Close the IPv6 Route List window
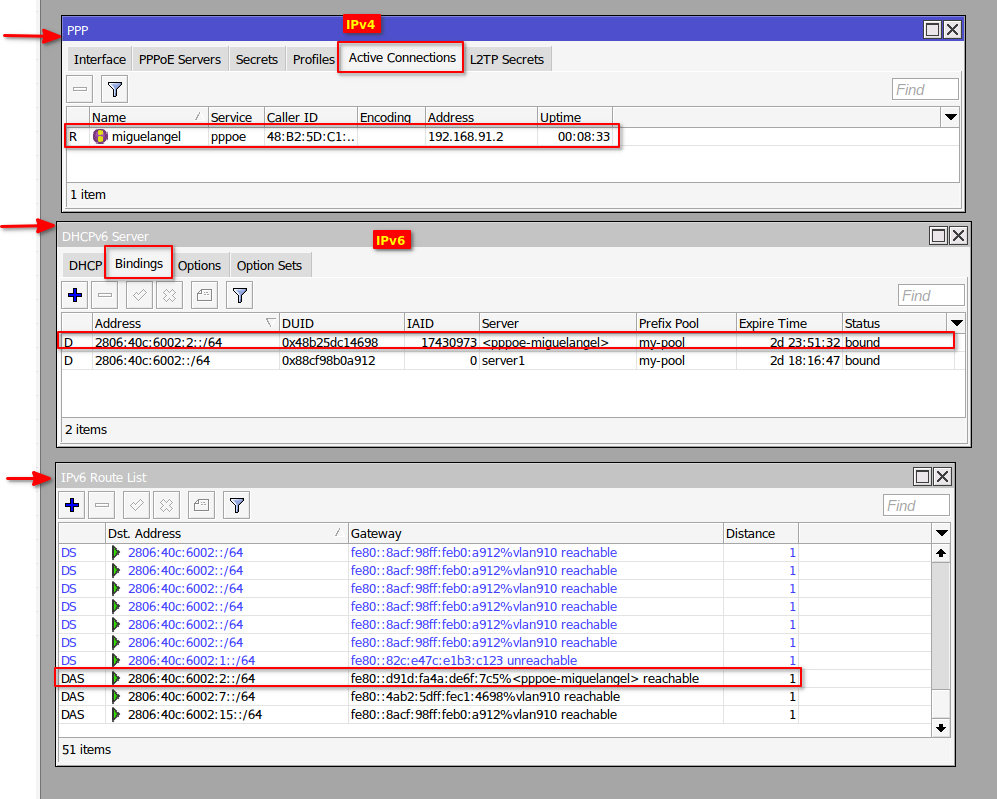Screen dimensions: 997x799 942,477
